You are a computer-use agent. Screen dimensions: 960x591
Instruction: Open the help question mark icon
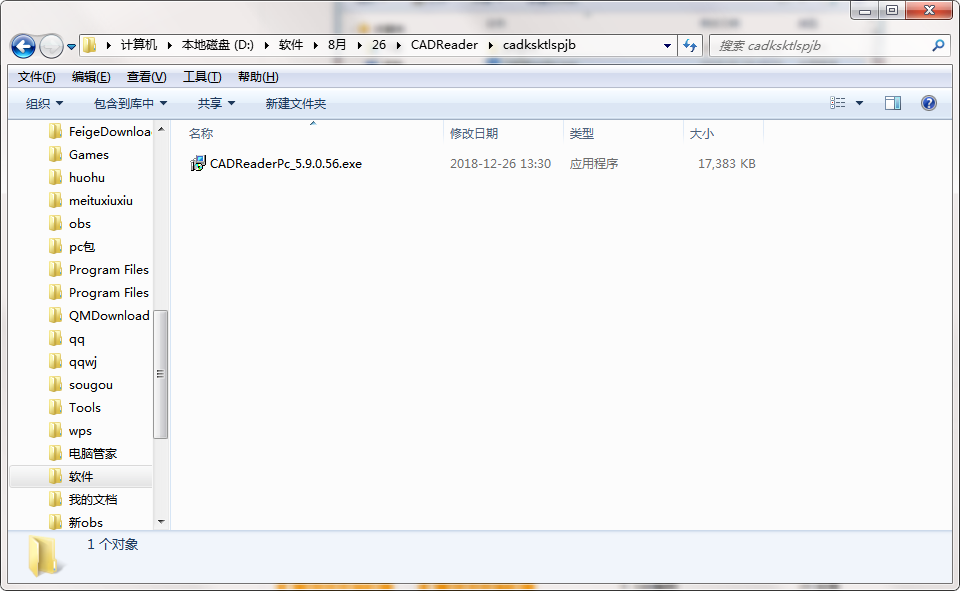(x=929, y=103)
